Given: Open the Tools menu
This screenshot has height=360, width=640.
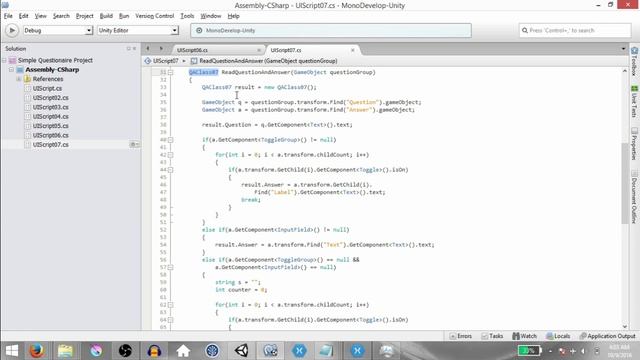Looking at the screenshot, I should pyautogui.click(x=187, y=16).
